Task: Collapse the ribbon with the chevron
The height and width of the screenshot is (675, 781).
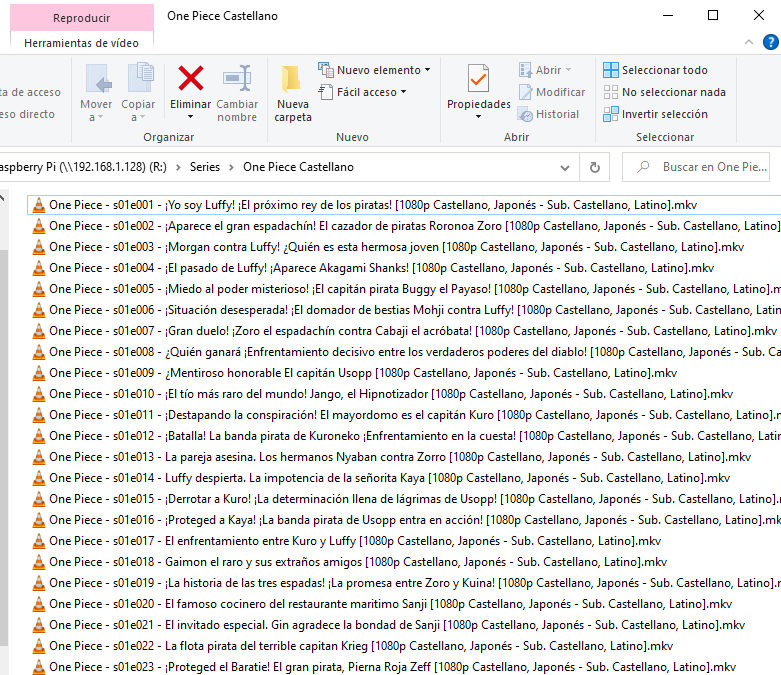Action: (749, 42)
